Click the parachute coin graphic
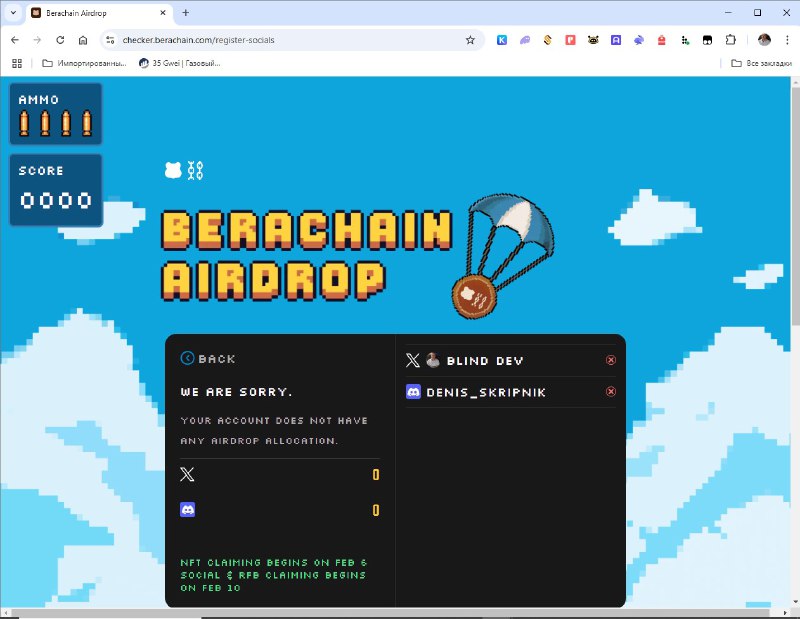The width and height of the screenshot is (800, 619). [x=503, y=255]
